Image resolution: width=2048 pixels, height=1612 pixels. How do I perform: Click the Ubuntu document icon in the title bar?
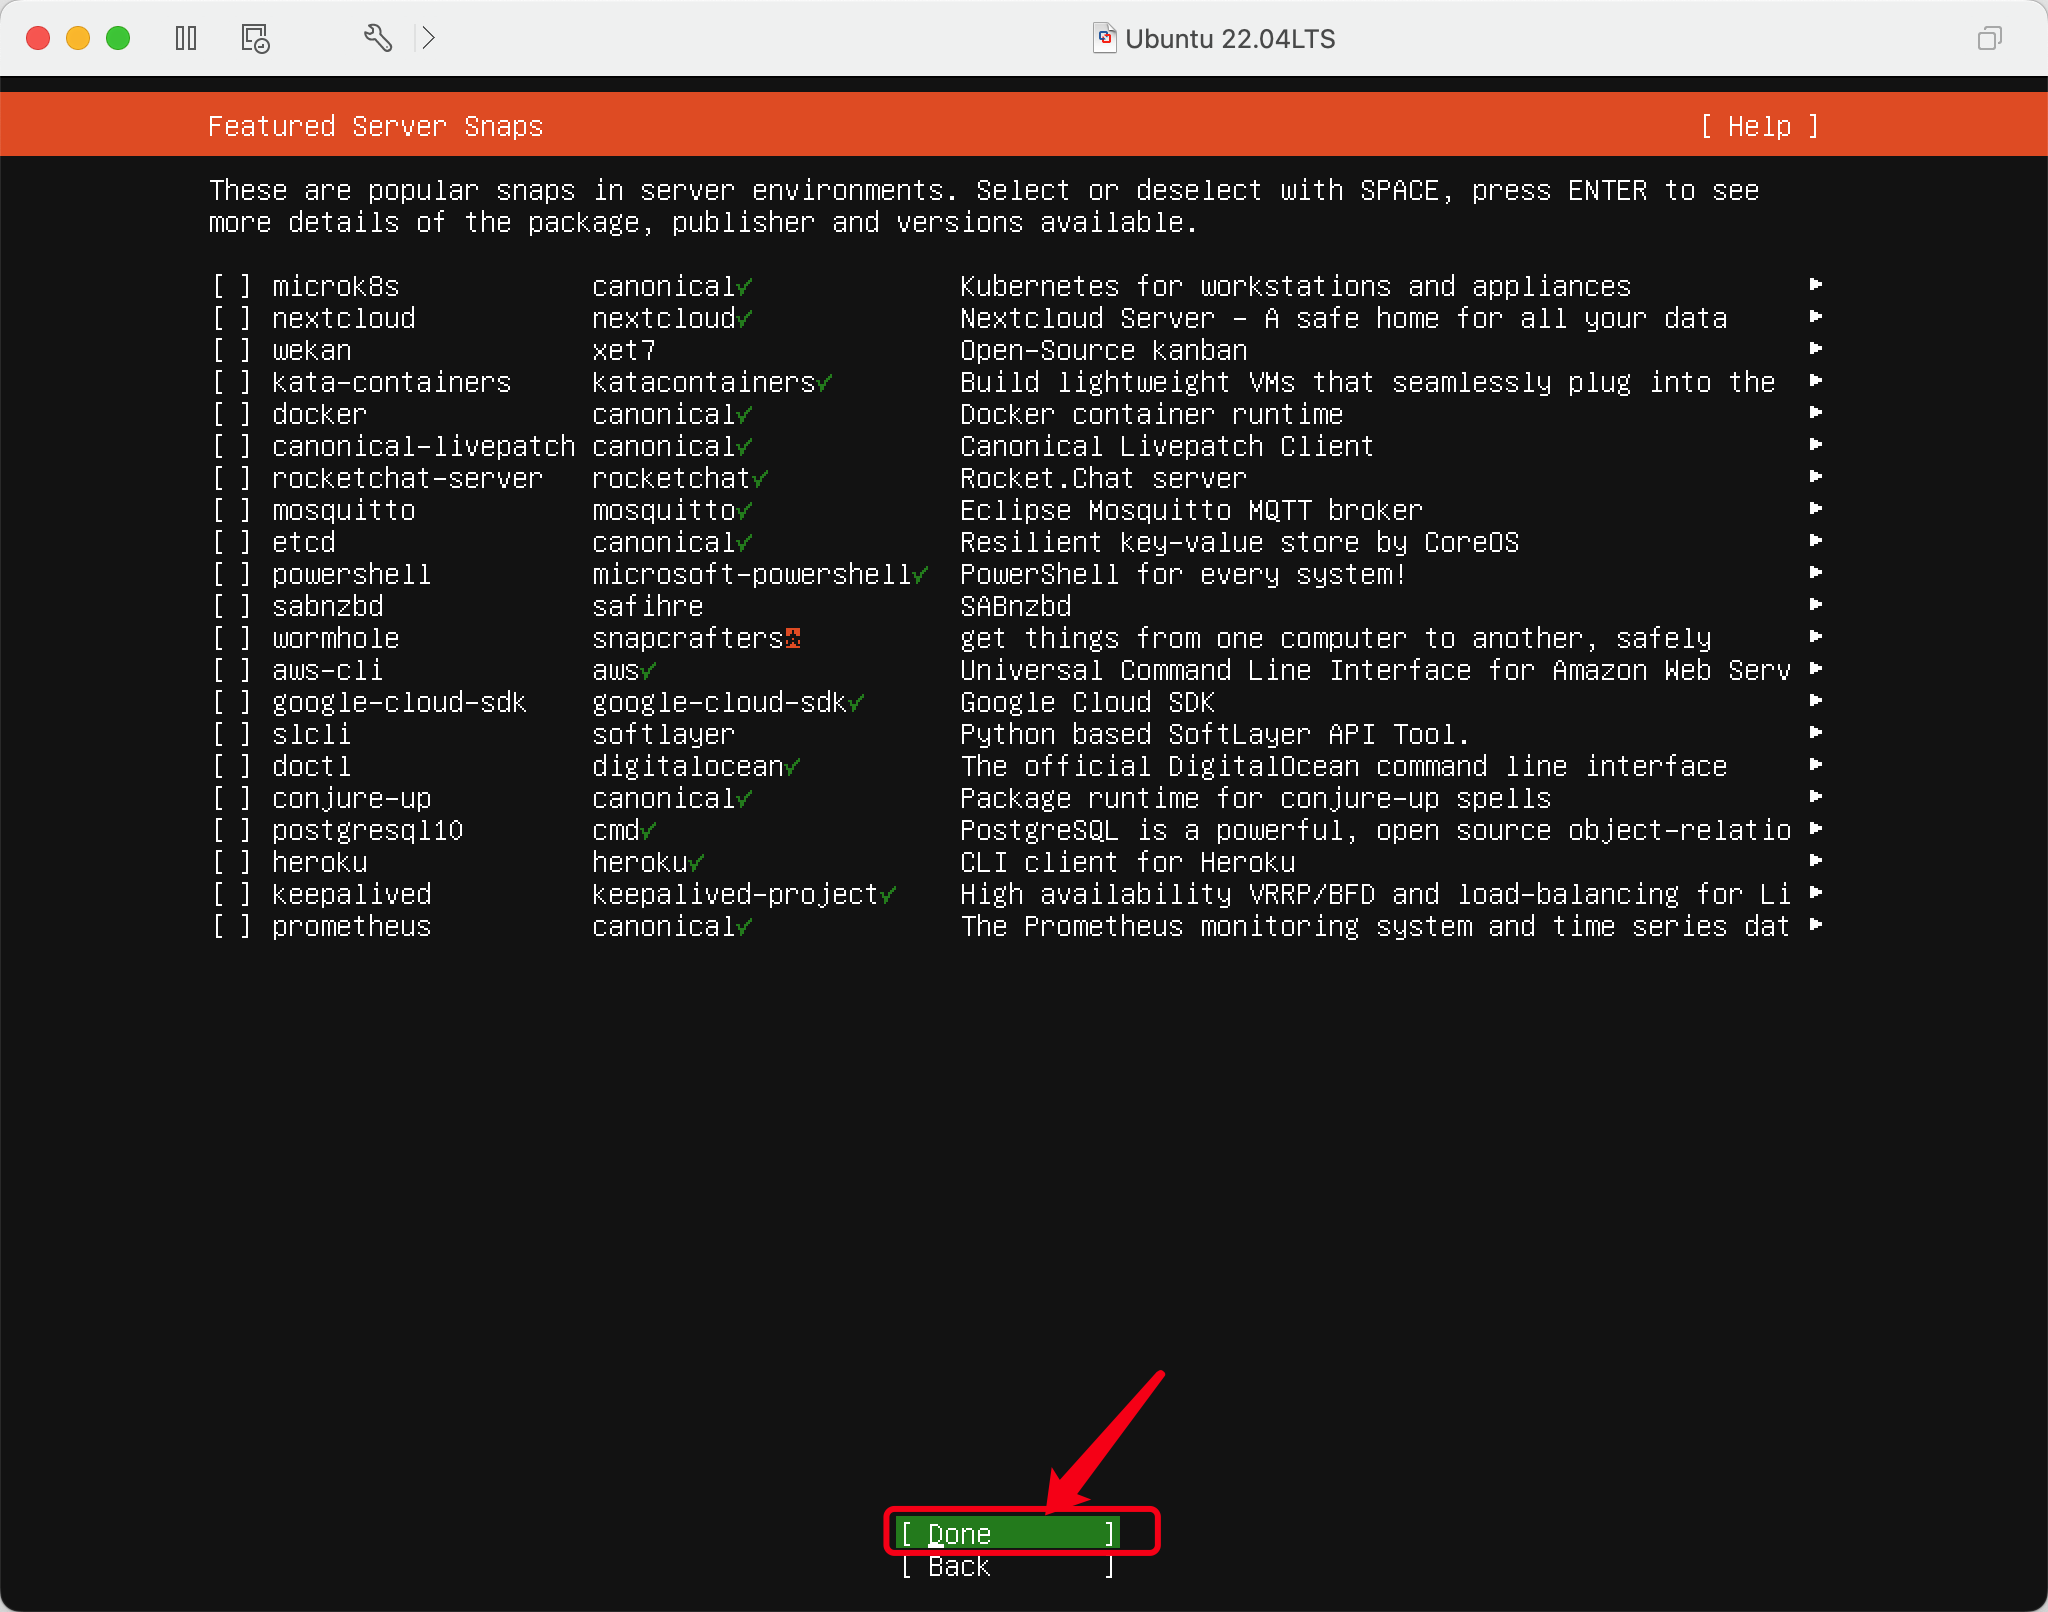[1105, 38]
